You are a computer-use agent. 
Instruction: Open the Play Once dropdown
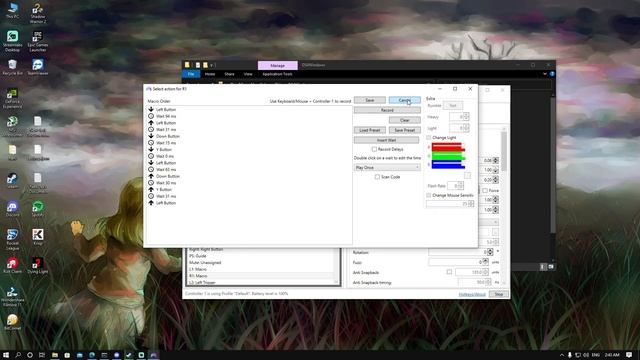pyautogui.click(x=387, y=168)
